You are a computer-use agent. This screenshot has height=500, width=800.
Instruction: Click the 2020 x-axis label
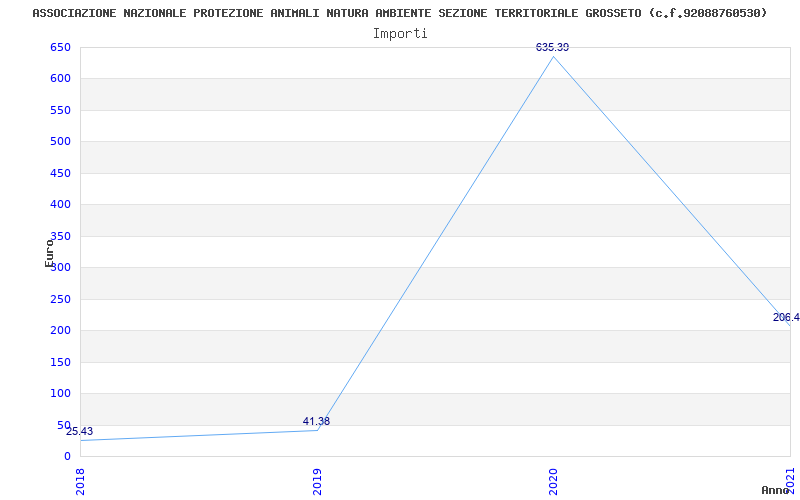554,482
